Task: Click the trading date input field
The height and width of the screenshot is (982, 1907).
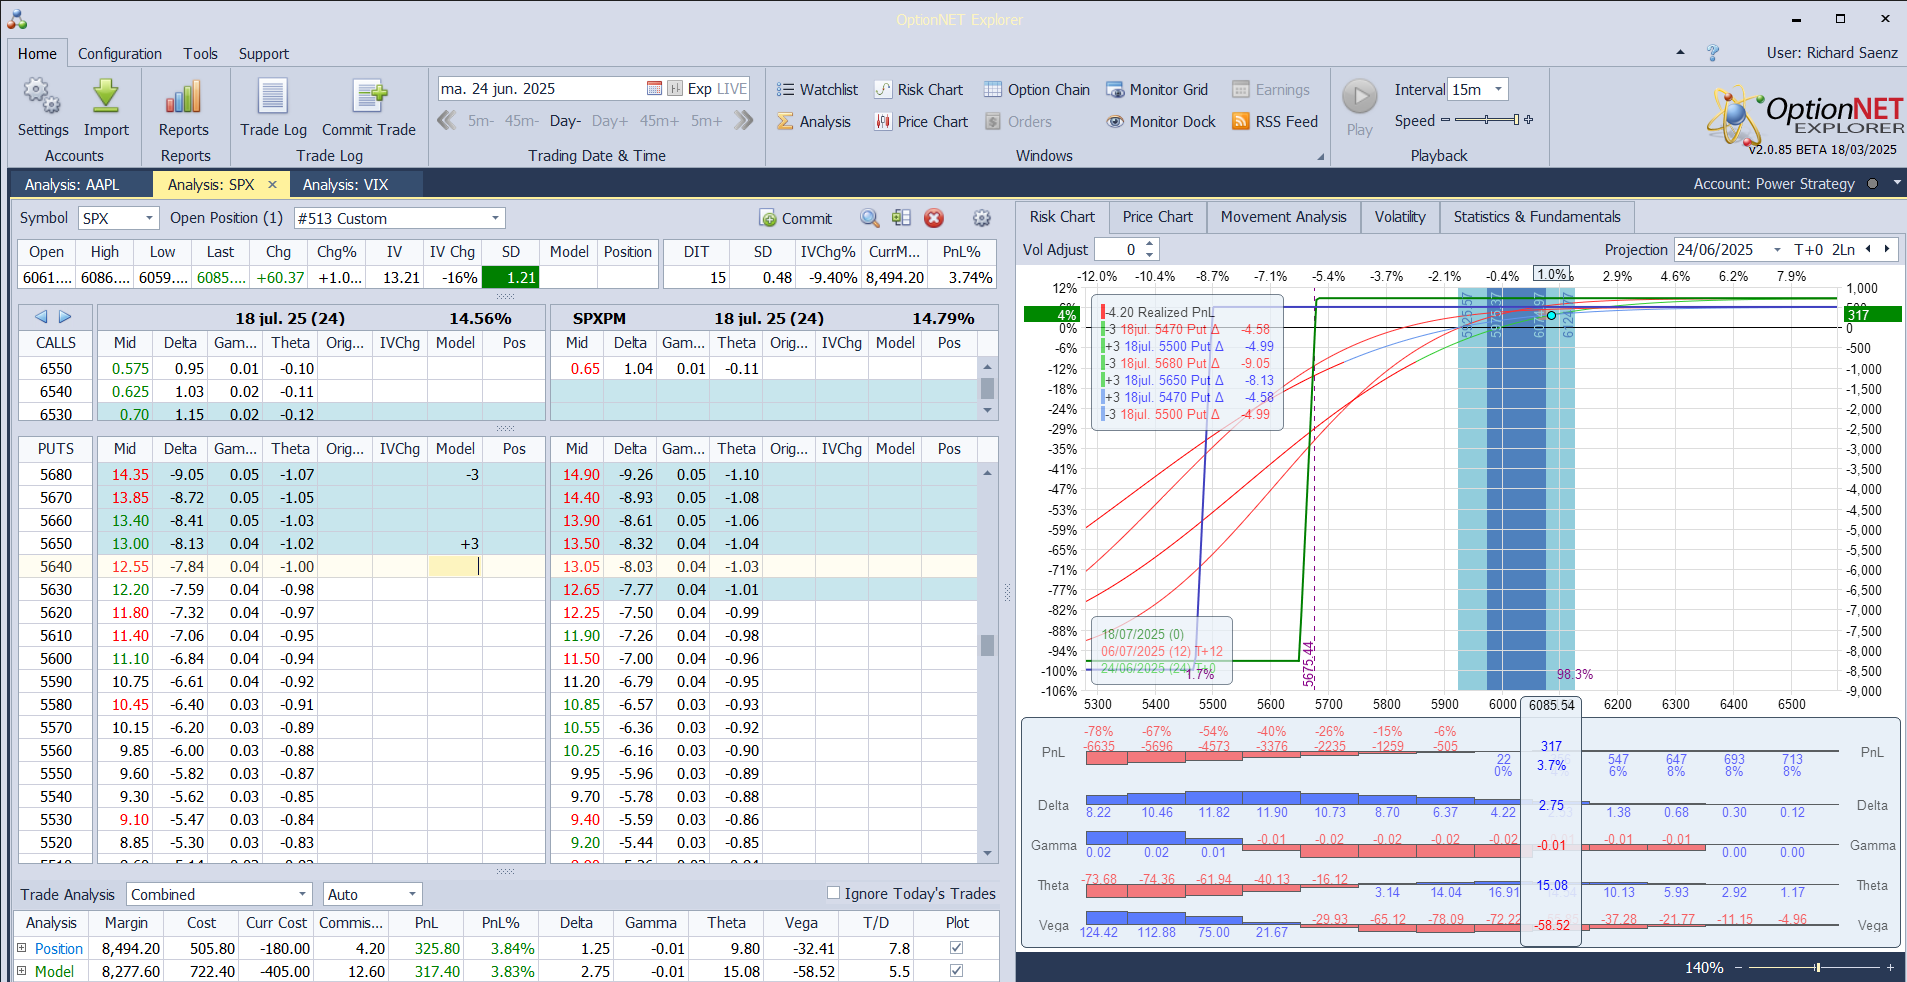Action: click(x=541, y=88)
